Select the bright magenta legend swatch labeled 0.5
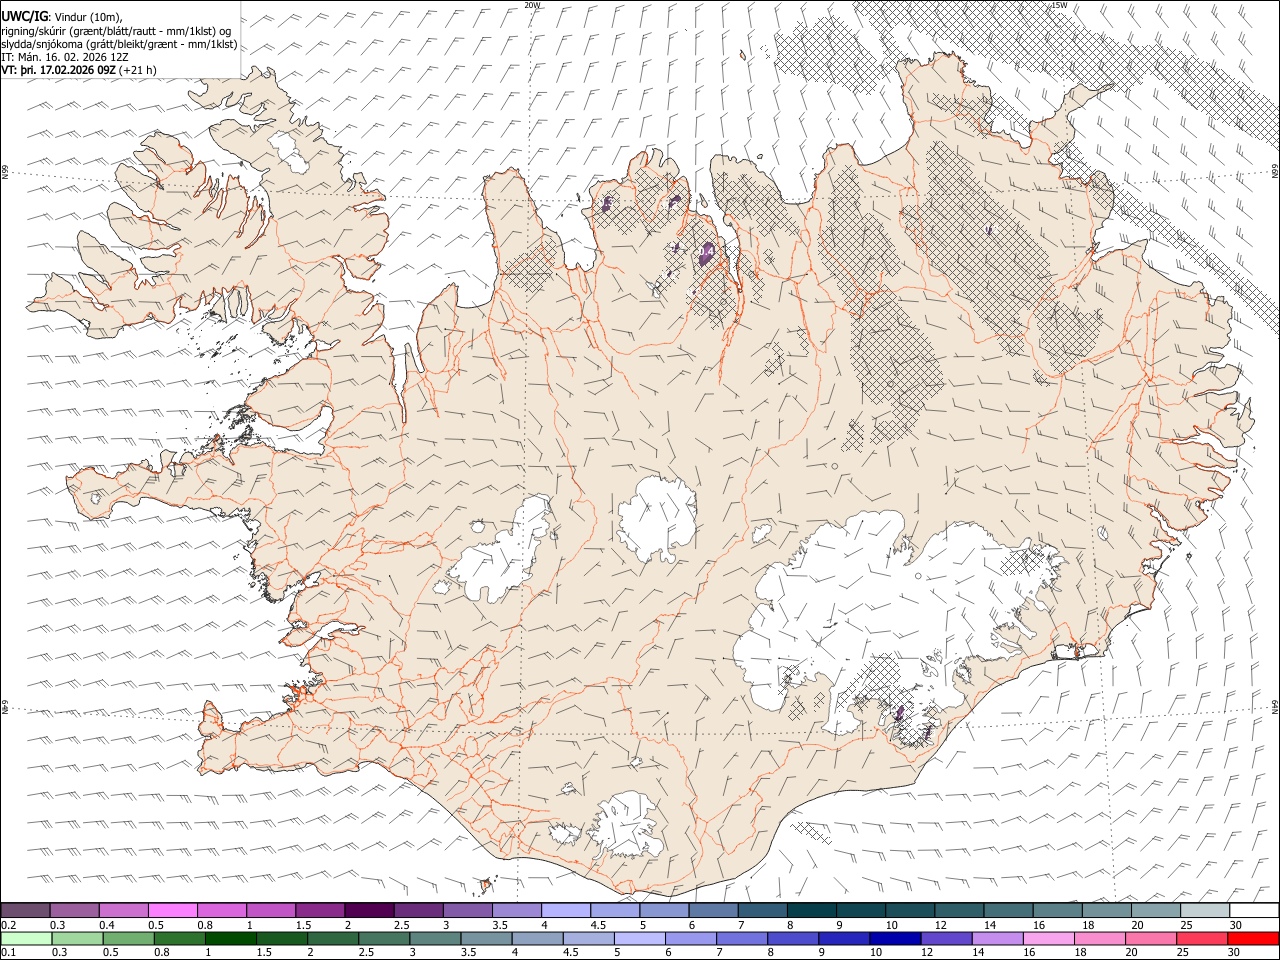1280x960 pixels. pyautogui.click(x=172, y=910)
